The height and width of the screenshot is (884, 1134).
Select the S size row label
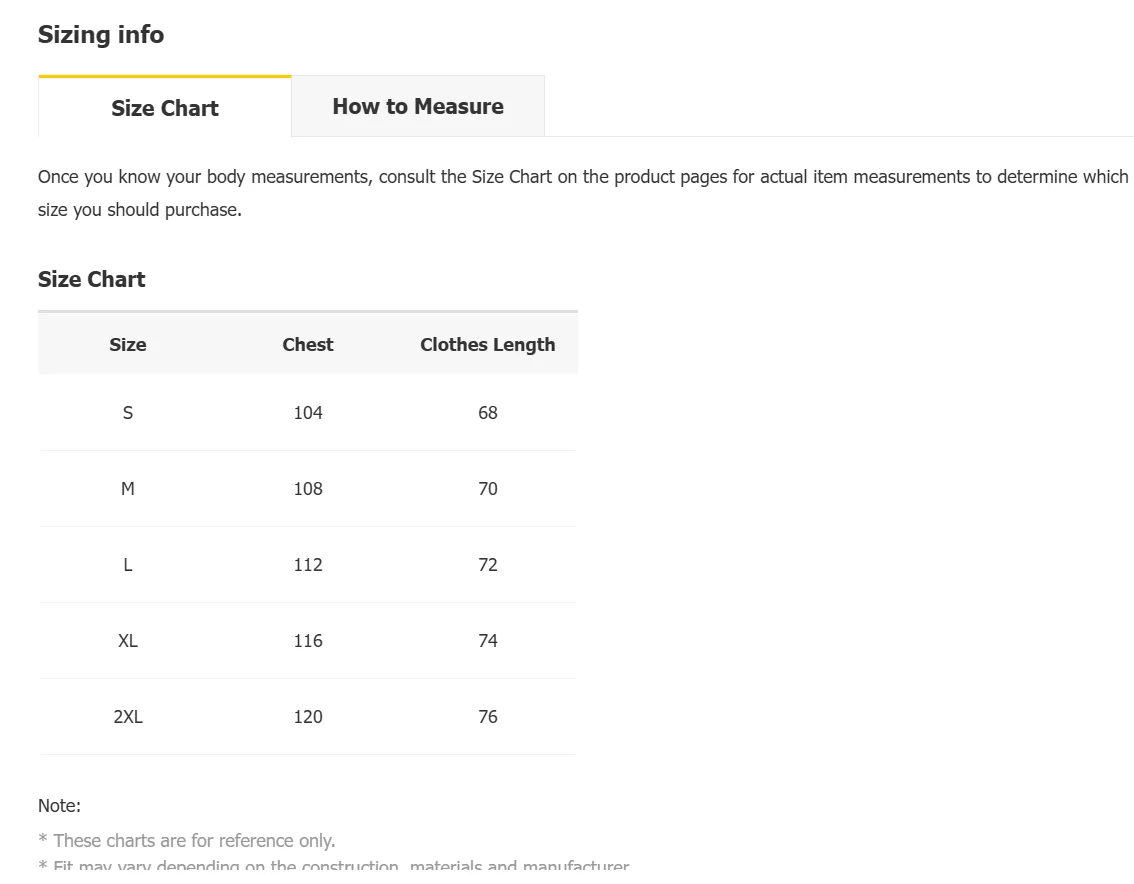pos(128,413)
